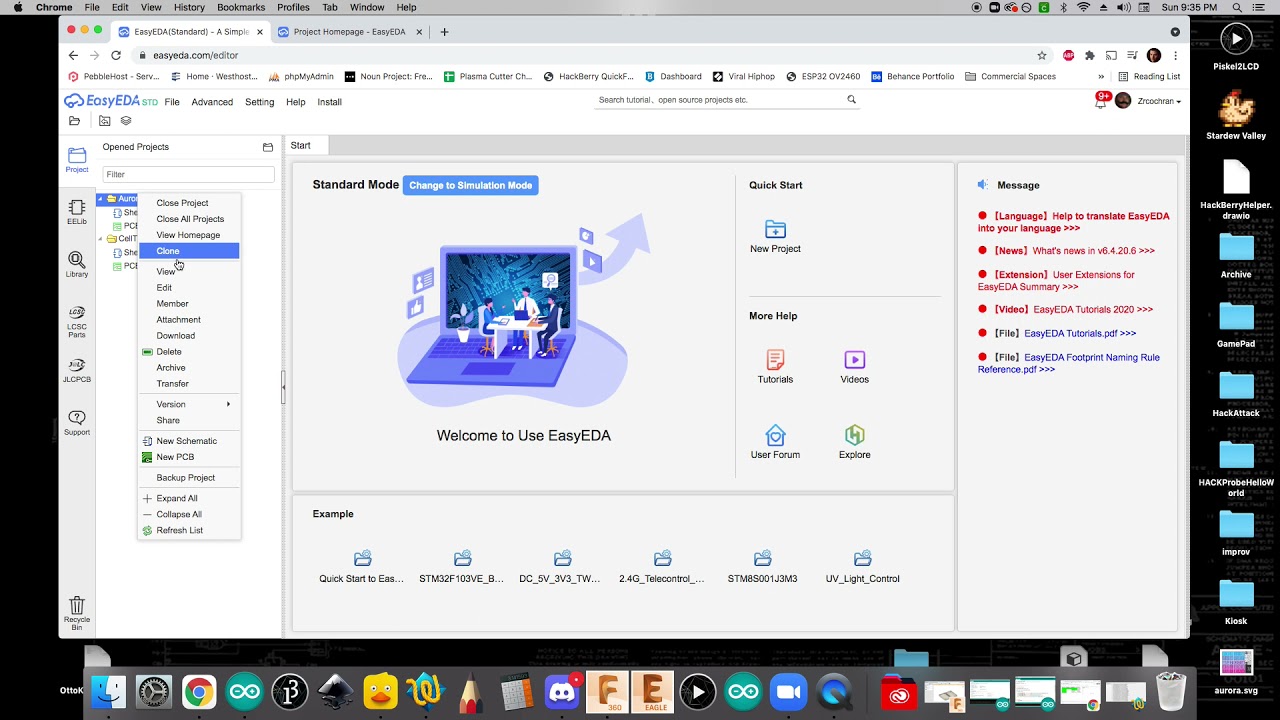
Task: Click Change to Simulation Mode button
Action: tap(470, 185)
